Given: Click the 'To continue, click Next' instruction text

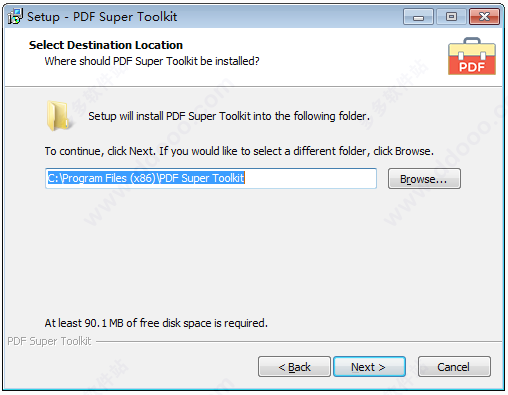Looking at the screenshot, I should tap(239, 151).
